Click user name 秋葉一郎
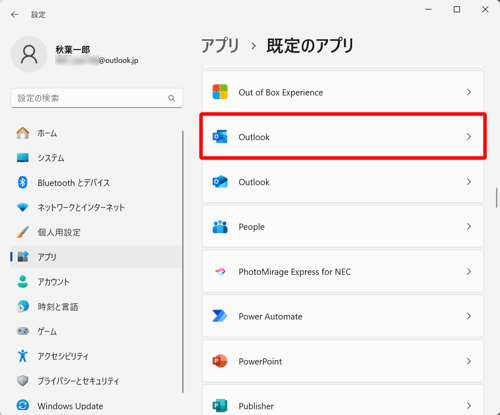 pos(73,50)
